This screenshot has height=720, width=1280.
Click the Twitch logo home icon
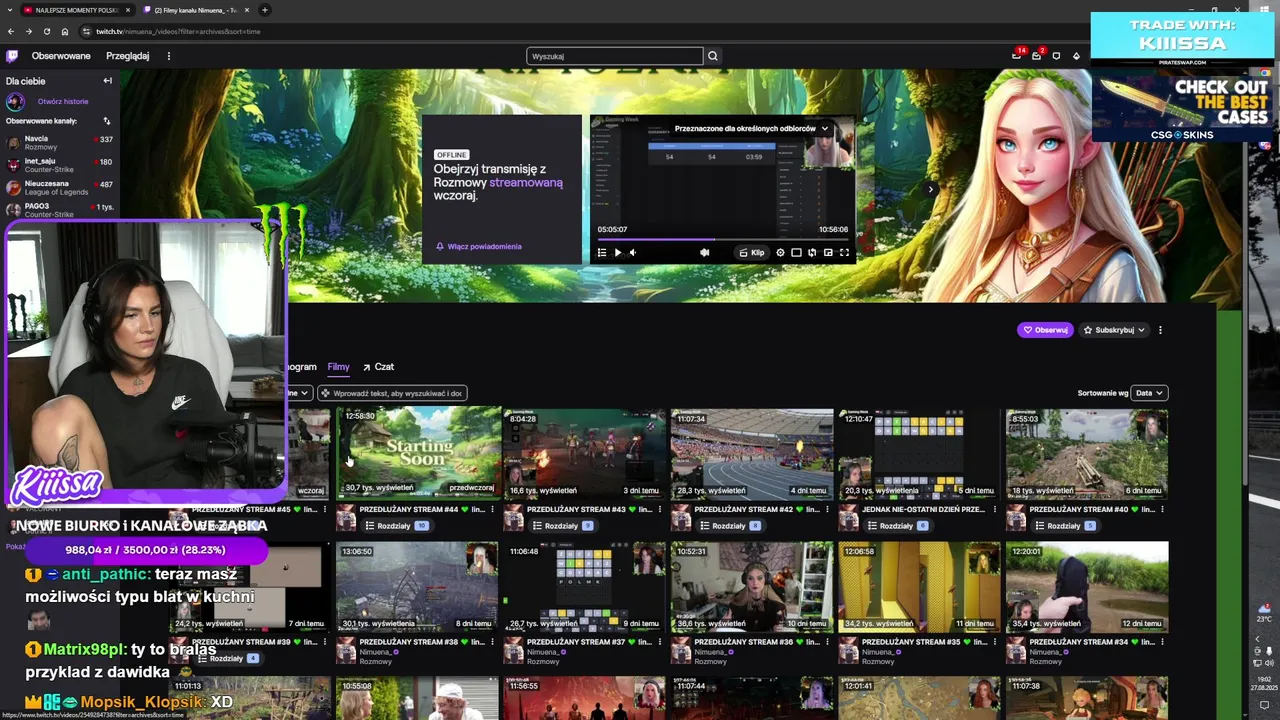[12, 56]
